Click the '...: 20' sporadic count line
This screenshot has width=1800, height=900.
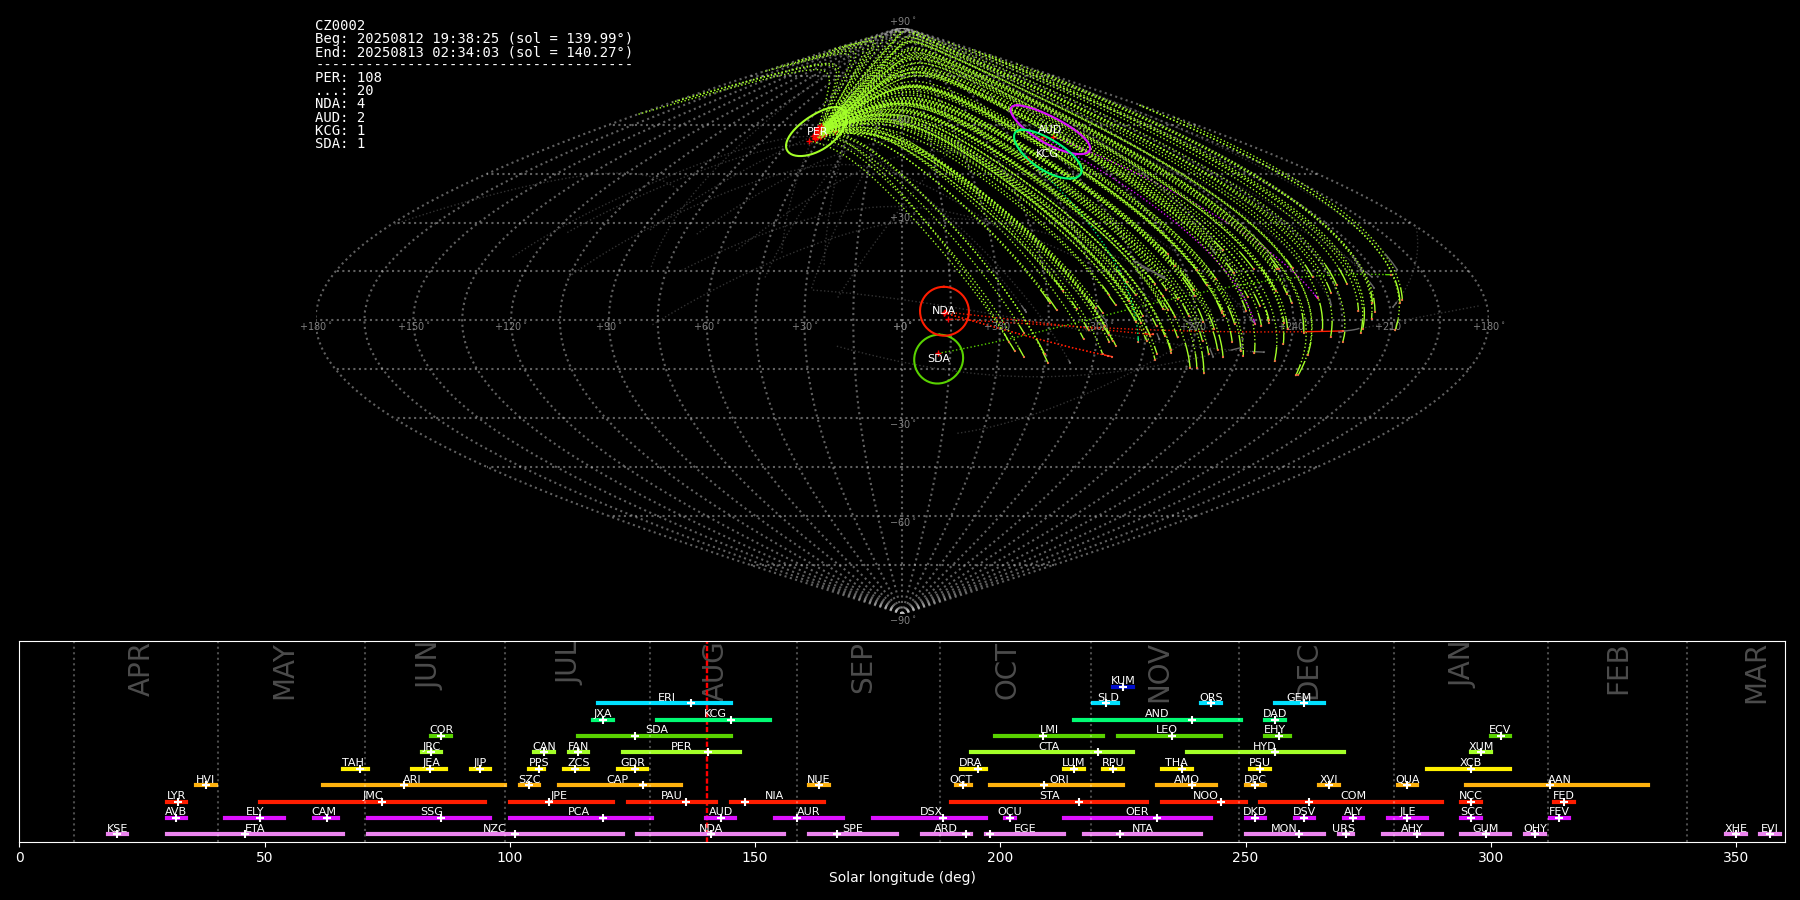344,91
